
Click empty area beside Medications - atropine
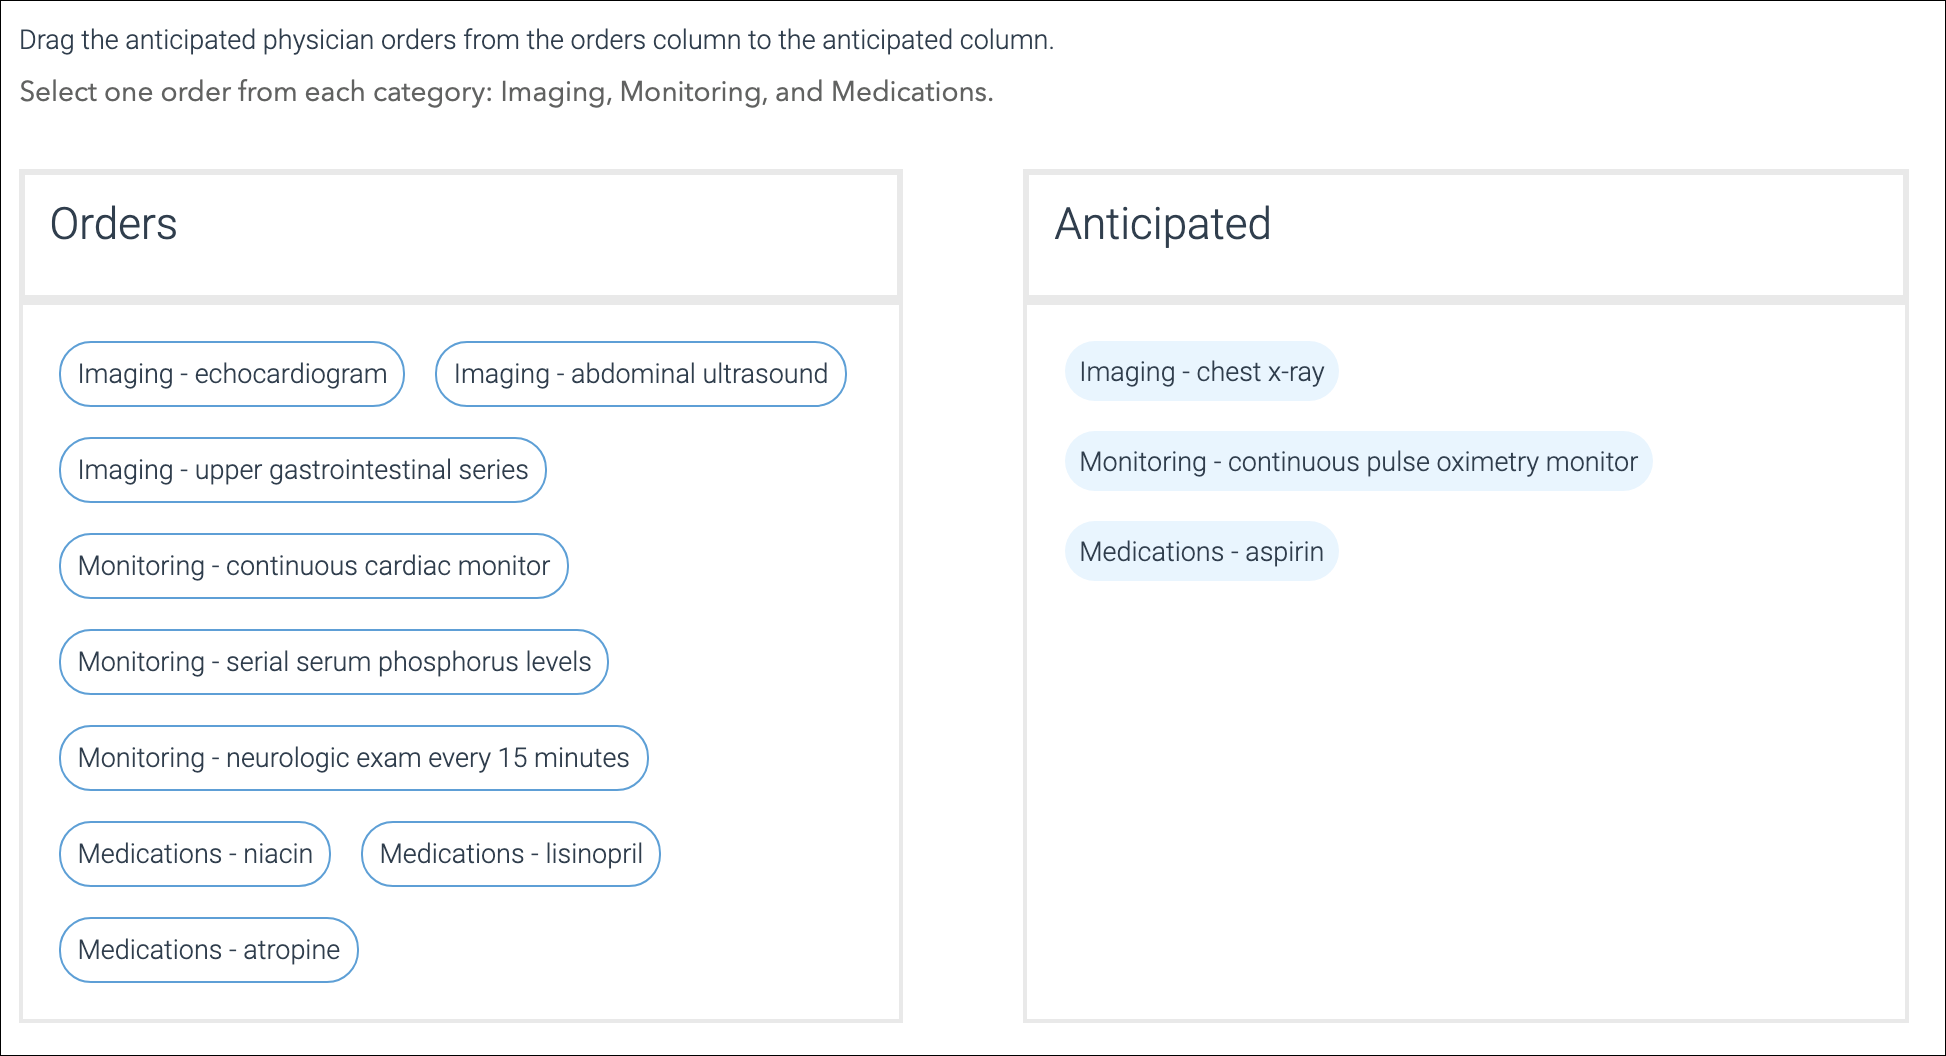[620, 950]
